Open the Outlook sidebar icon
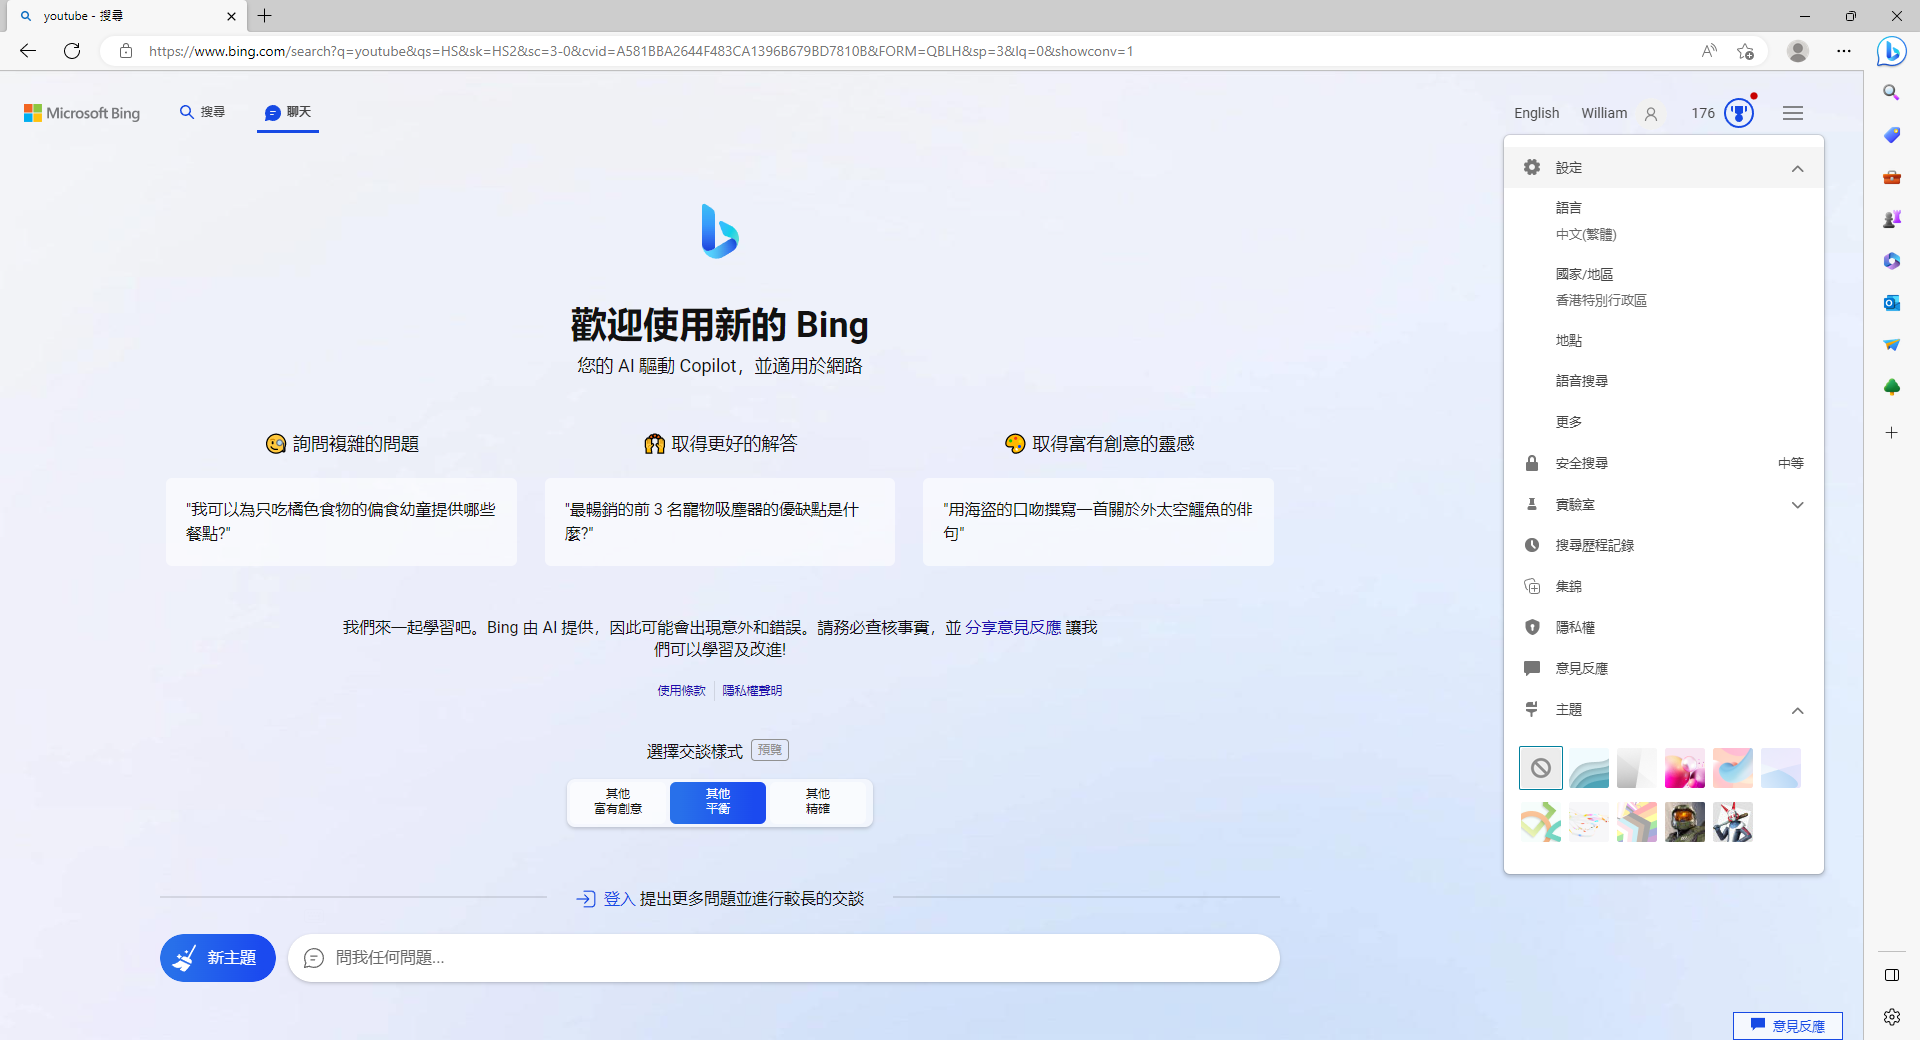Screen dimensions: 1920x1040 click(1891, 303)
